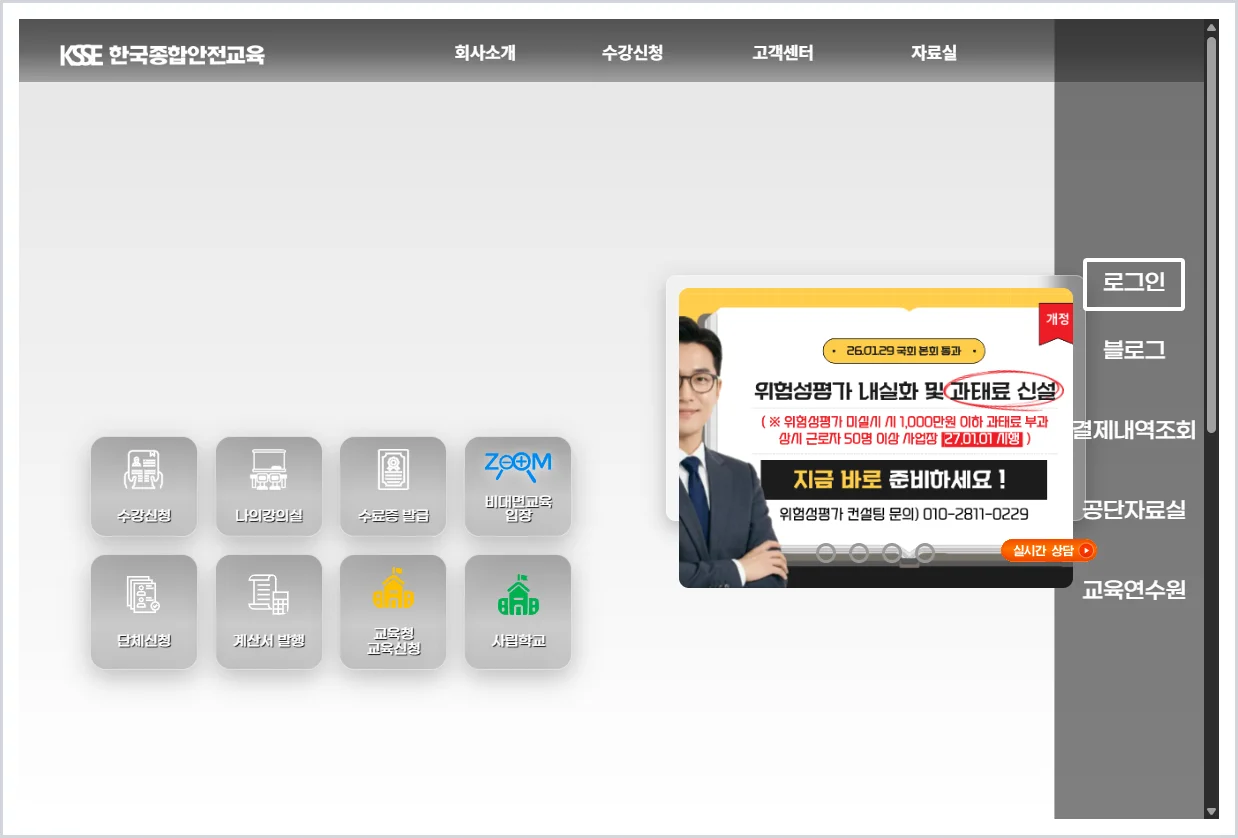Screen dimensions: 1238x838
Task: Go to the 고객센터 menu
Action: pyautogui.click(x=783, y=53)
